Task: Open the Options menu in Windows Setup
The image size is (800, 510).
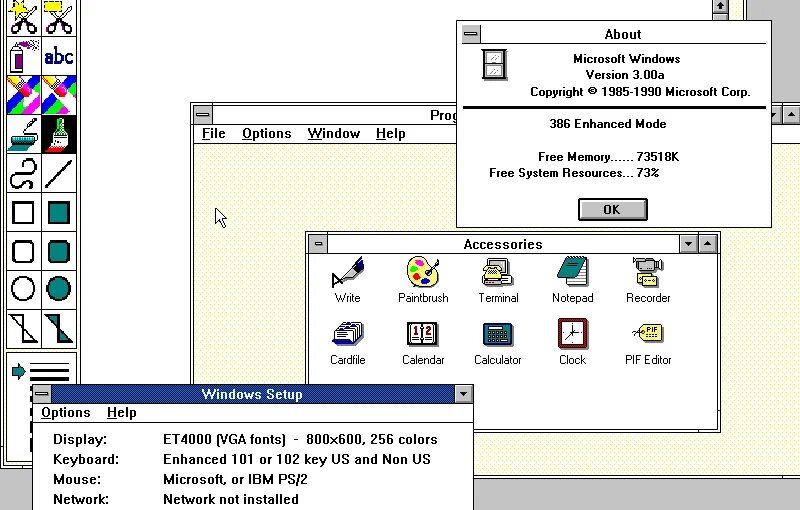Action: (x=66, y=413)
